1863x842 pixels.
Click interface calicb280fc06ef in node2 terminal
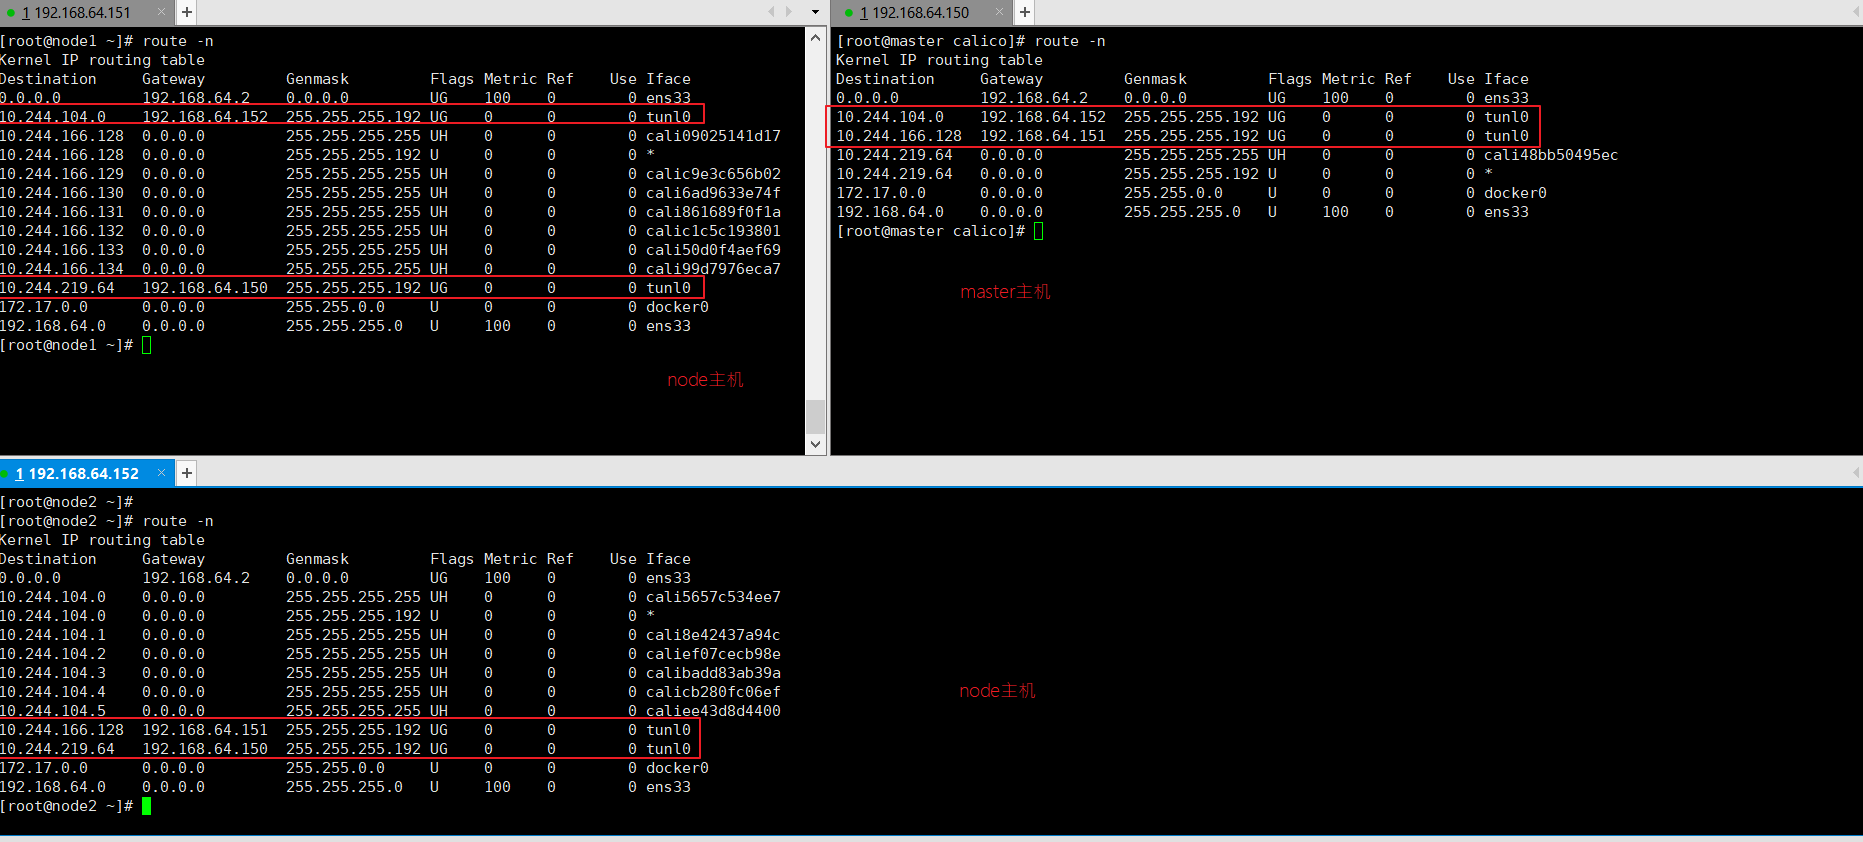click(713, 692)
